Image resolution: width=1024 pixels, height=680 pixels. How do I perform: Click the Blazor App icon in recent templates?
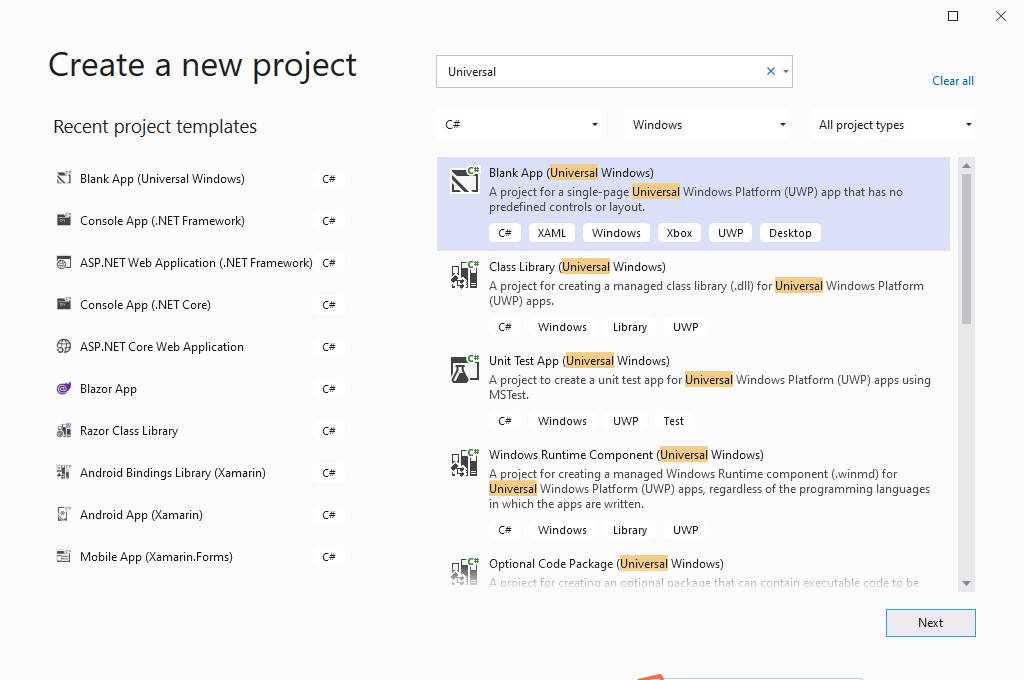coord(64,389)
